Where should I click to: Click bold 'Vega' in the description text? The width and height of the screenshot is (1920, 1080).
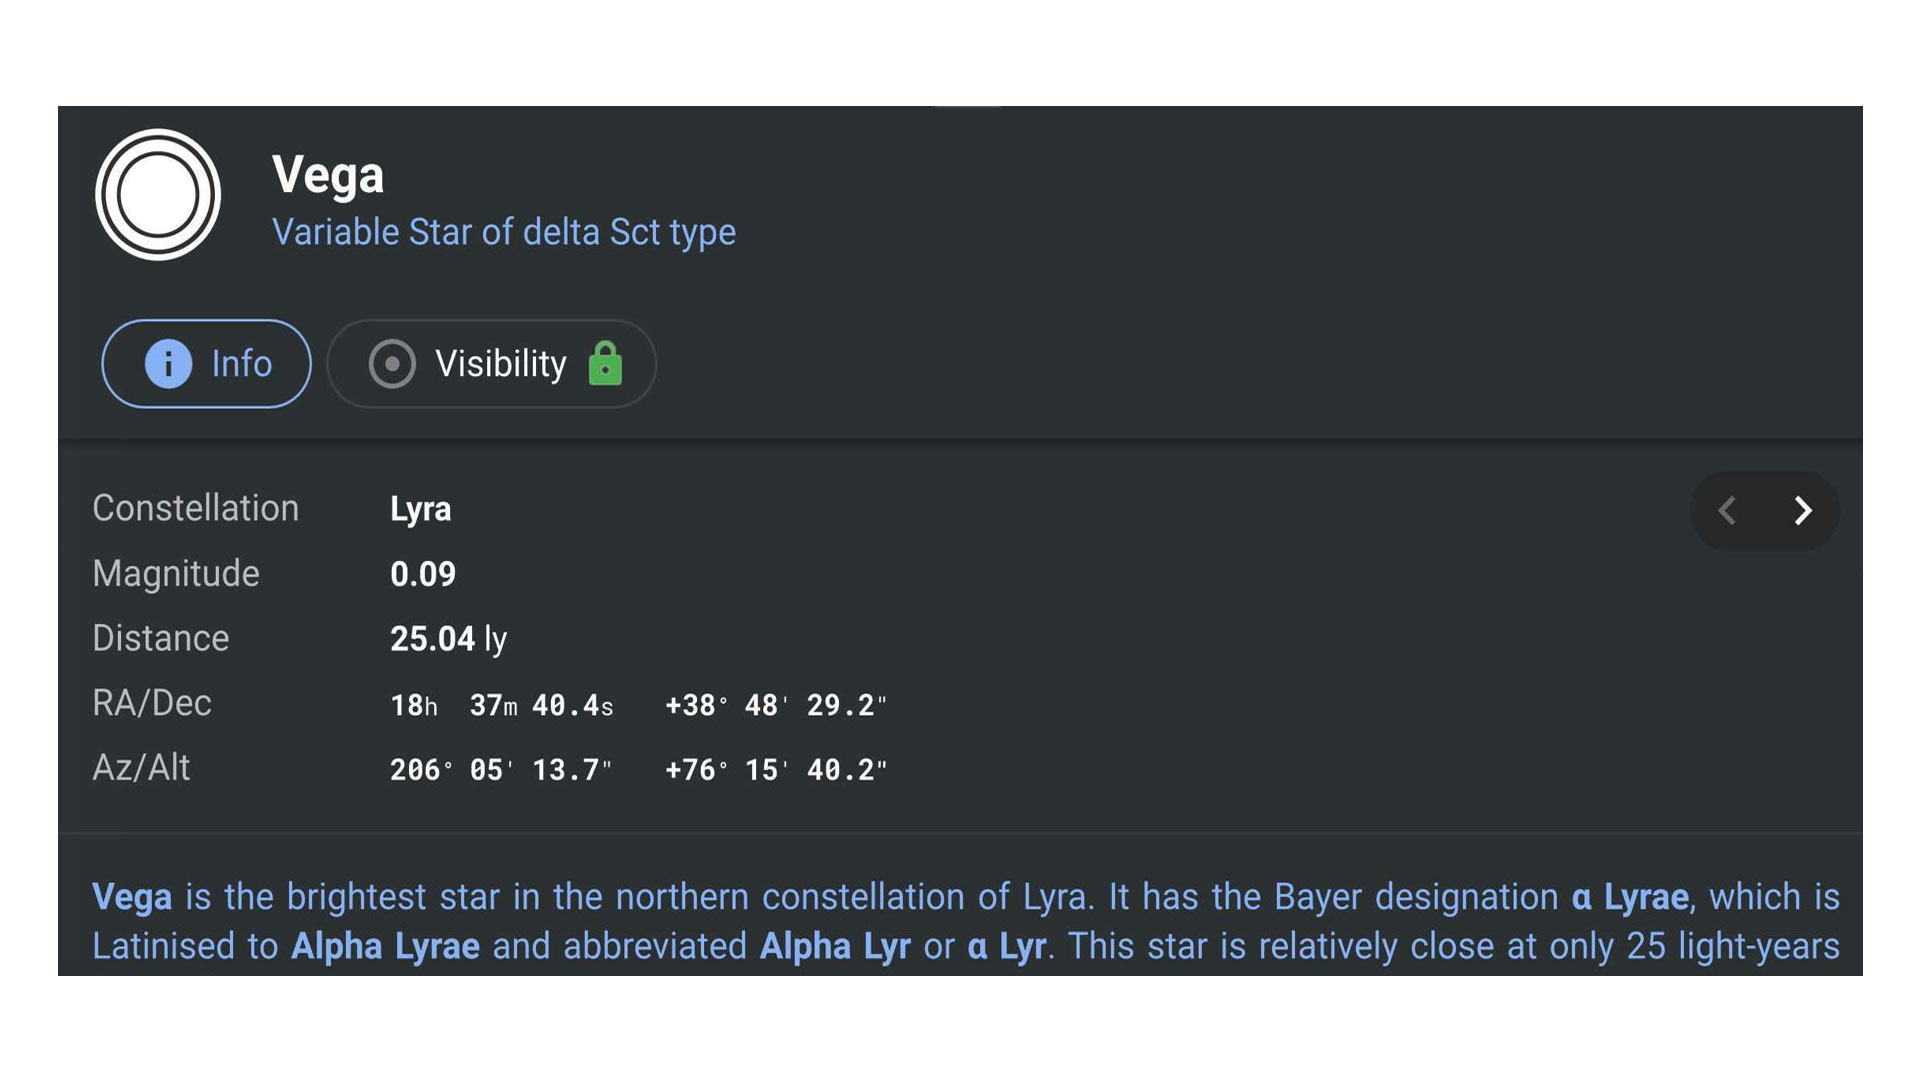[x=132, y=897]
